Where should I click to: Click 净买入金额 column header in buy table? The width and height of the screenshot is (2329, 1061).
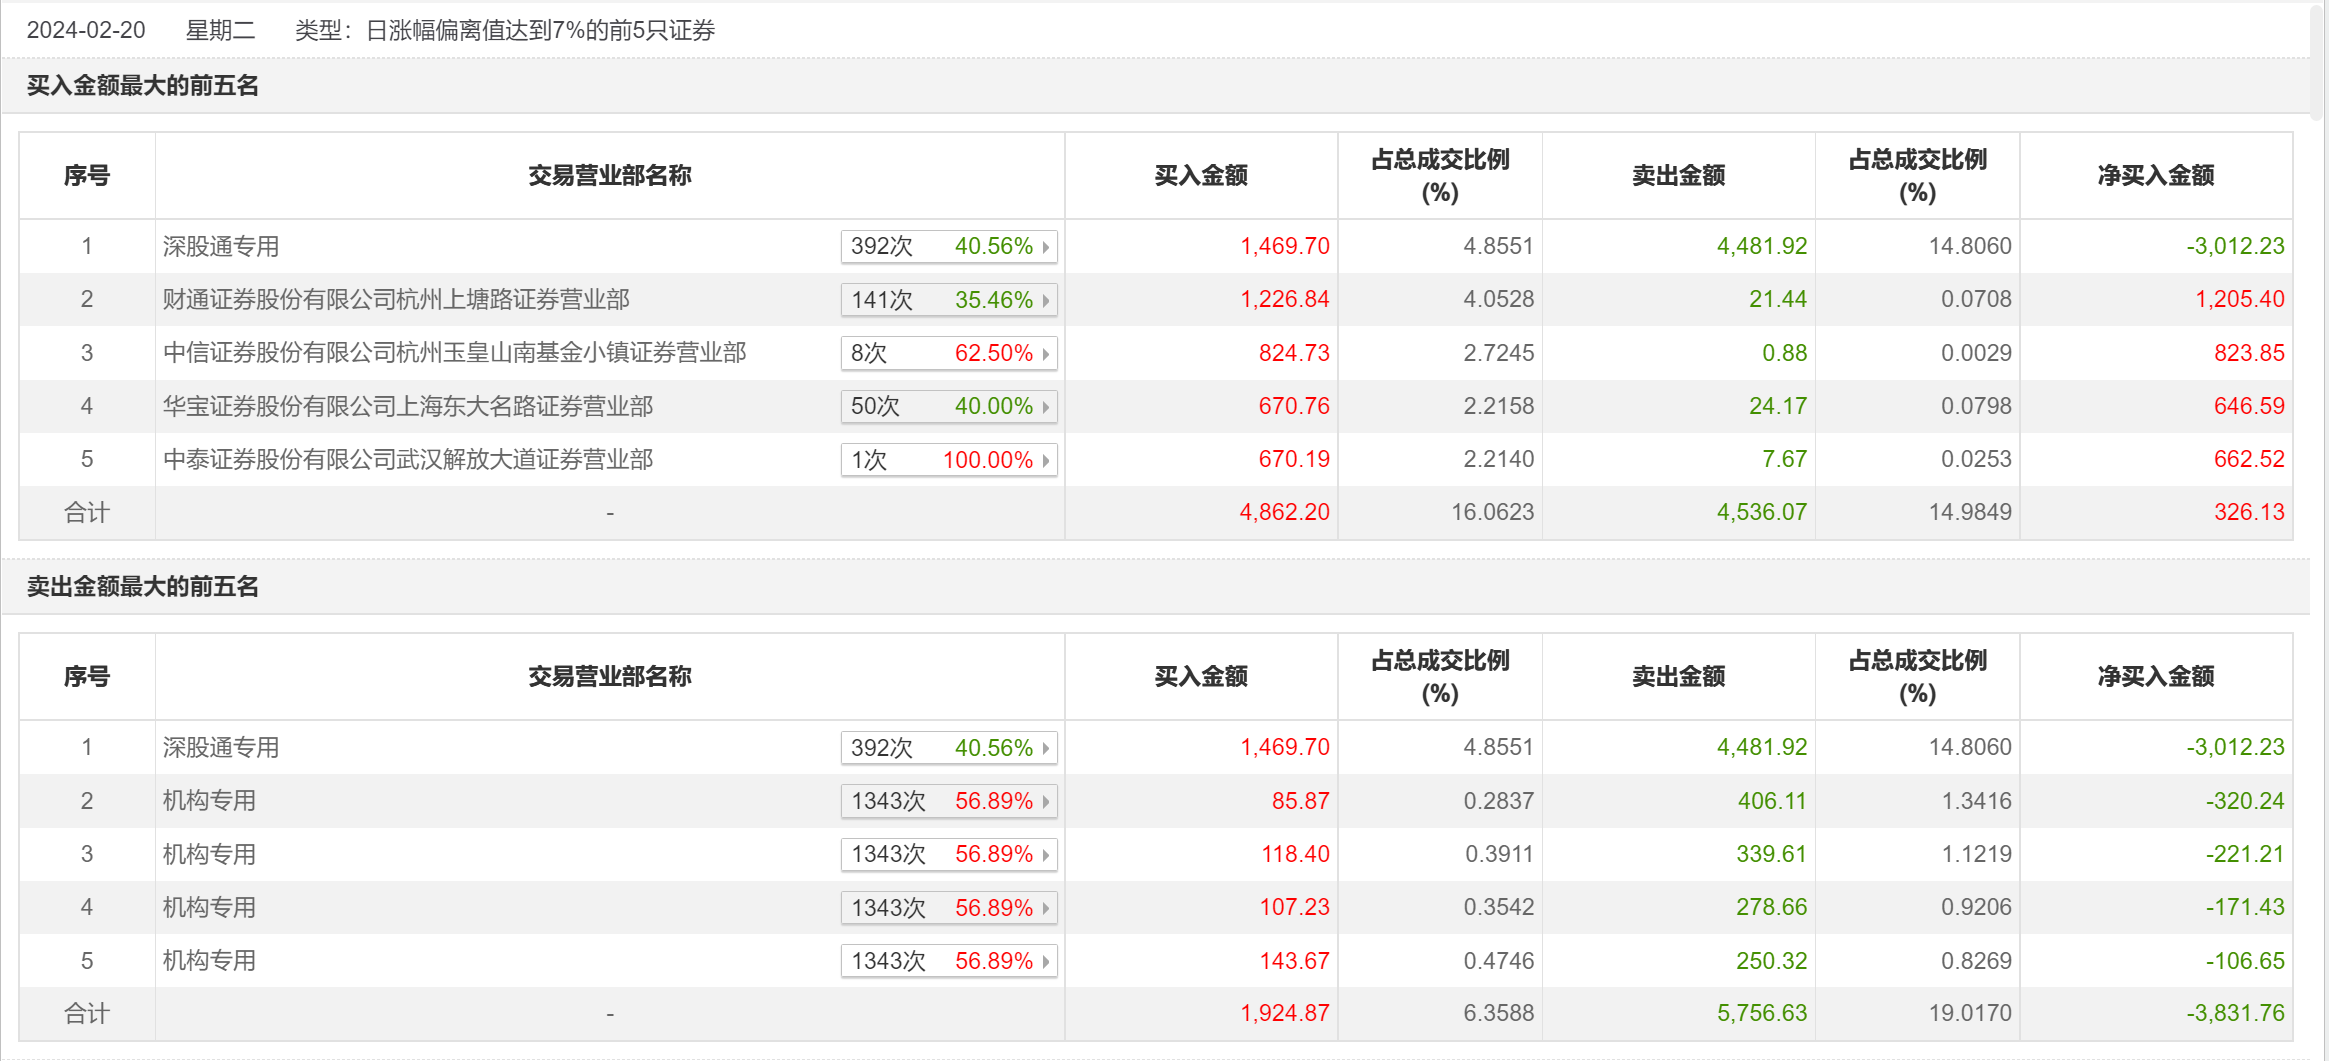(x=2155, y=176)
